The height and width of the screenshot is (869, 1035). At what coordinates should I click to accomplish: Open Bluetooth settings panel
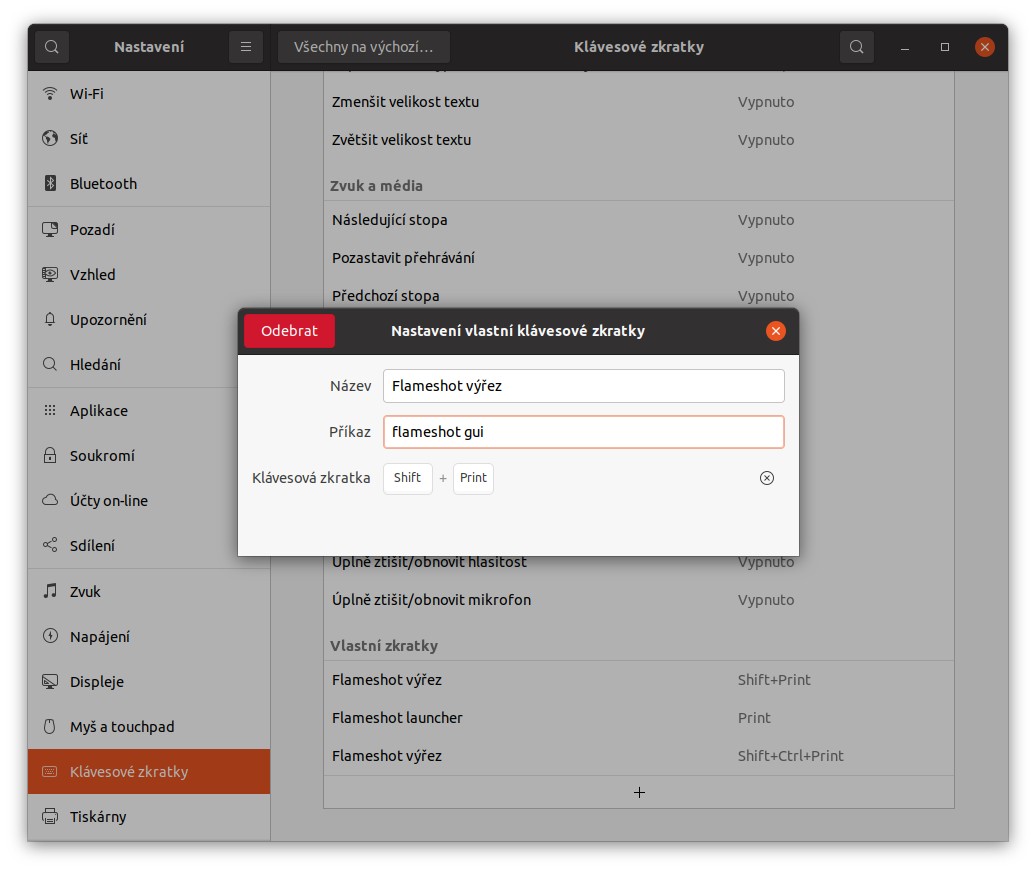click(149, 183)
